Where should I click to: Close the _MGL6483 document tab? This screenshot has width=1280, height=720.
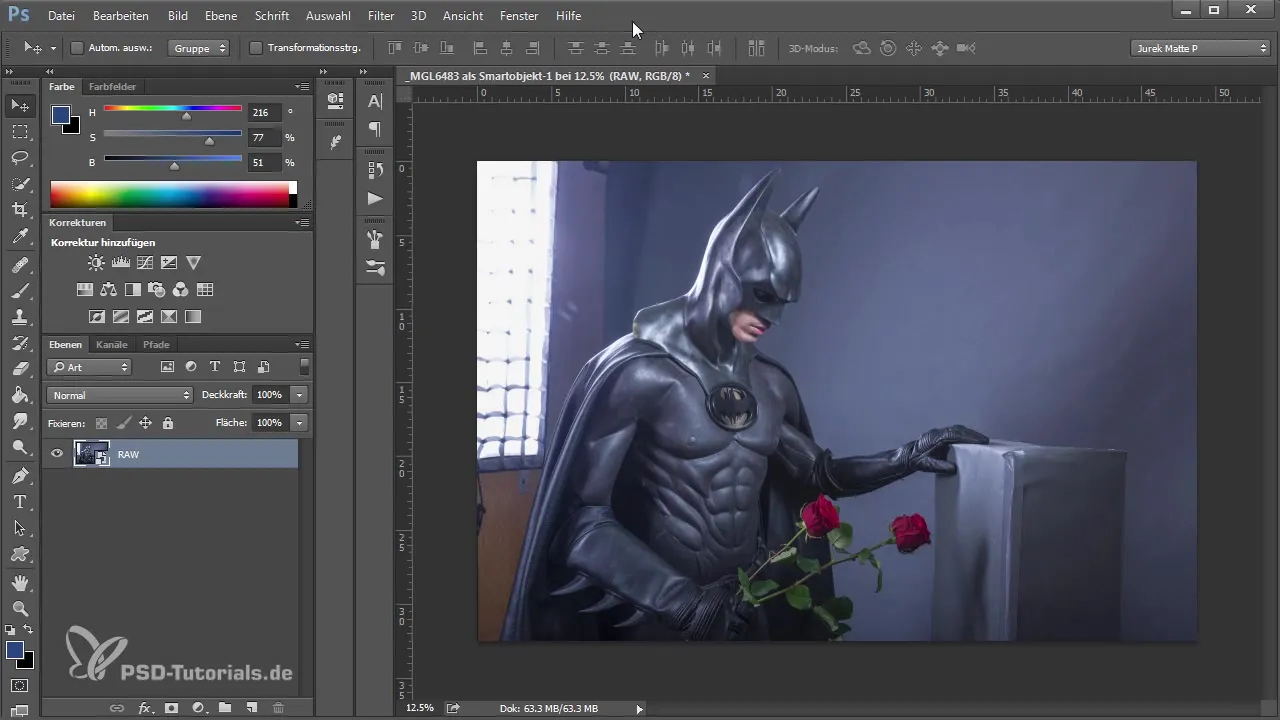(706, 76)
